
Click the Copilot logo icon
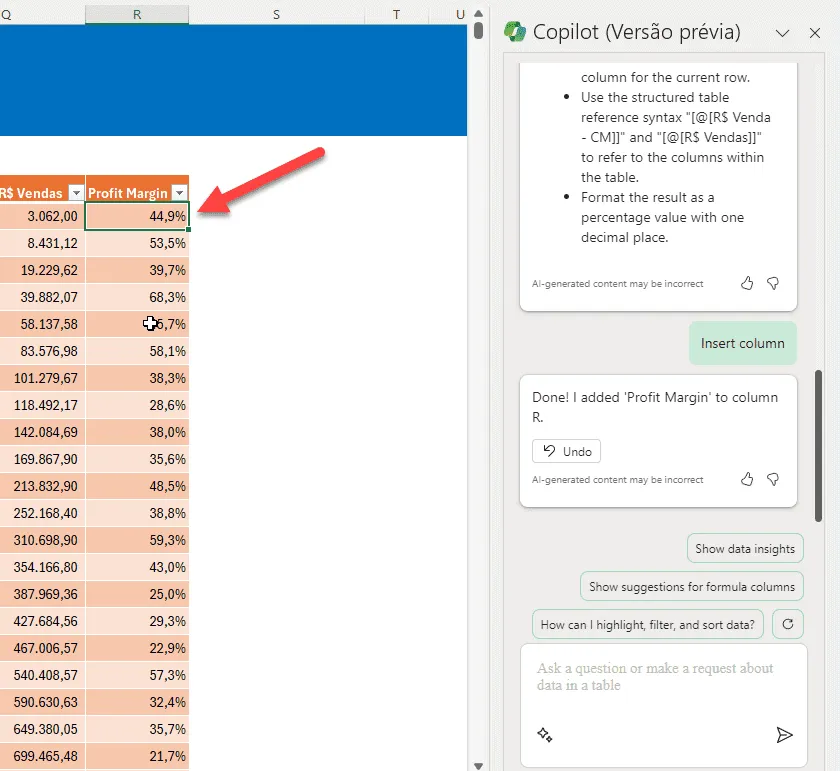(x=515, y=32)
